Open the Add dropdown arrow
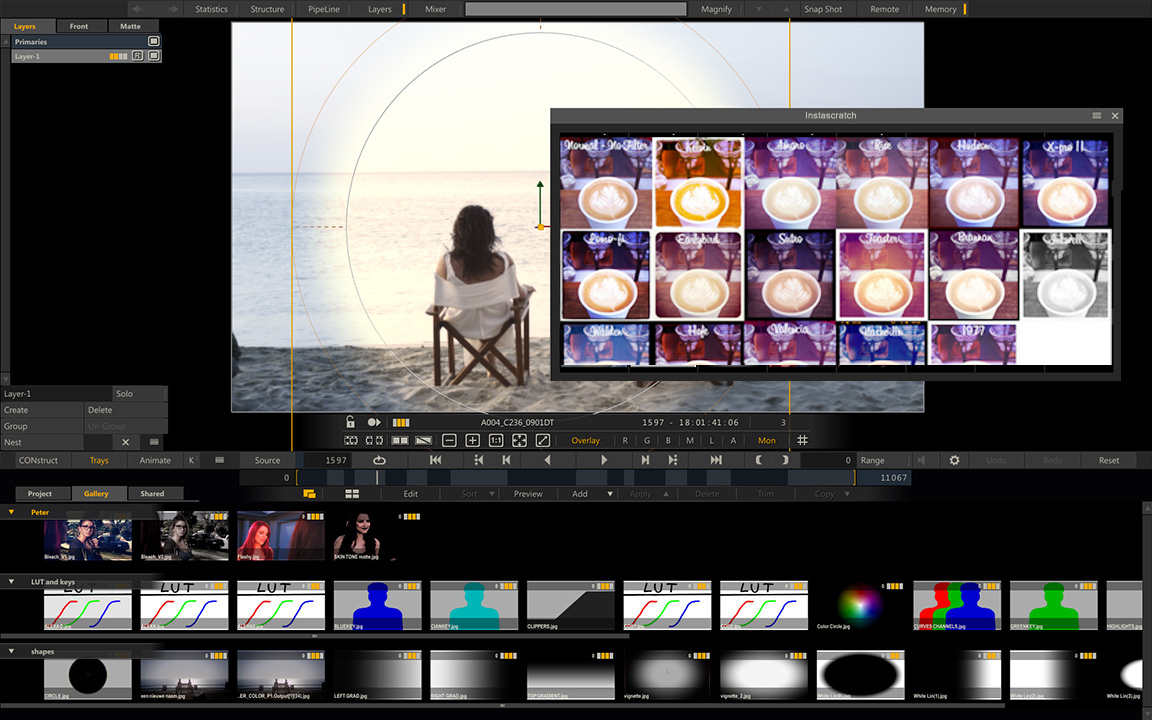This screenshot has width=1152, height=720. 610,494
